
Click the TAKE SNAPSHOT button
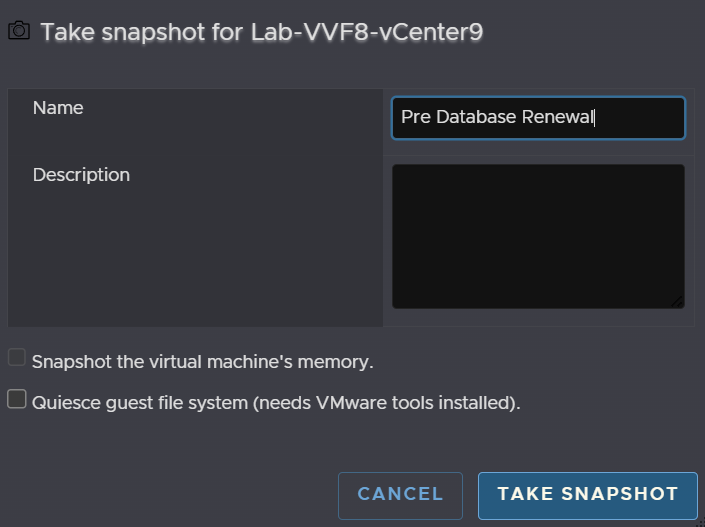click(x=588, y=495)
